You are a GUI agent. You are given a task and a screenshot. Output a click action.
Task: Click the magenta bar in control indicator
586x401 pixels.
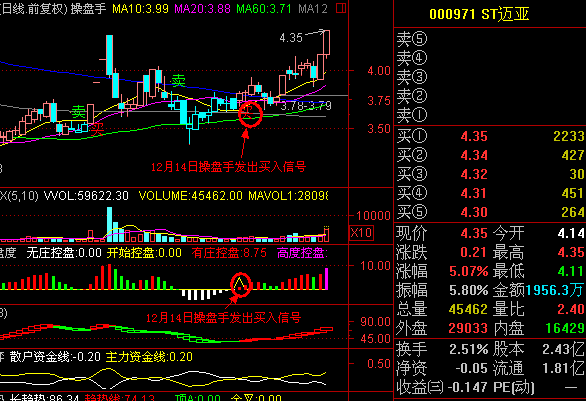327,279
